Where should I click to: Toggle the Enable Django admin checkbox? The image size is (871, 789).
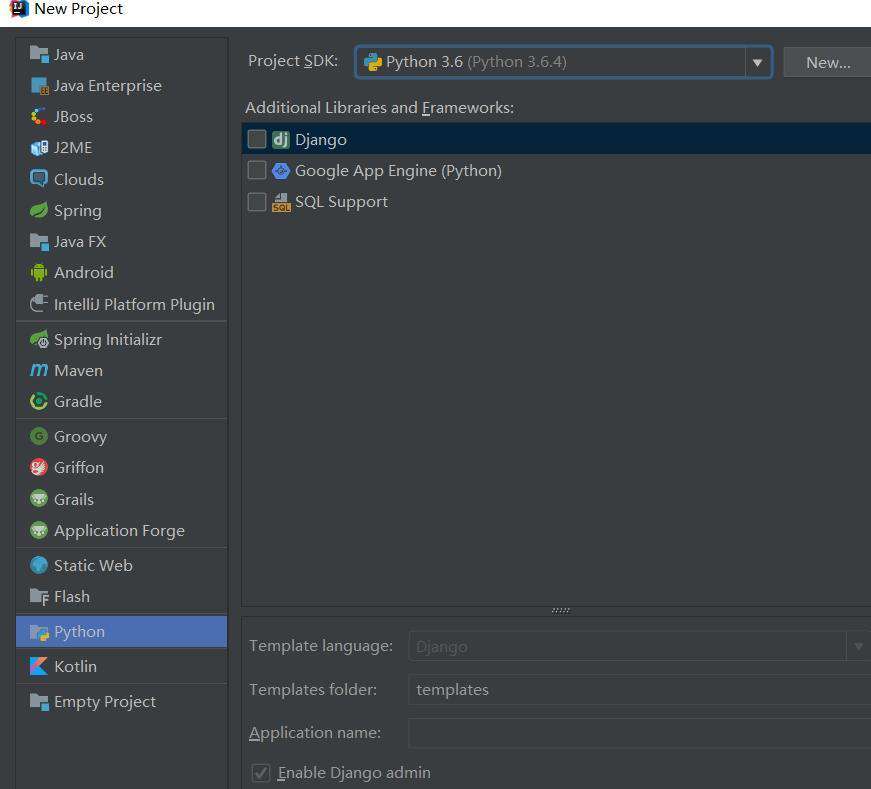(261, 772)
